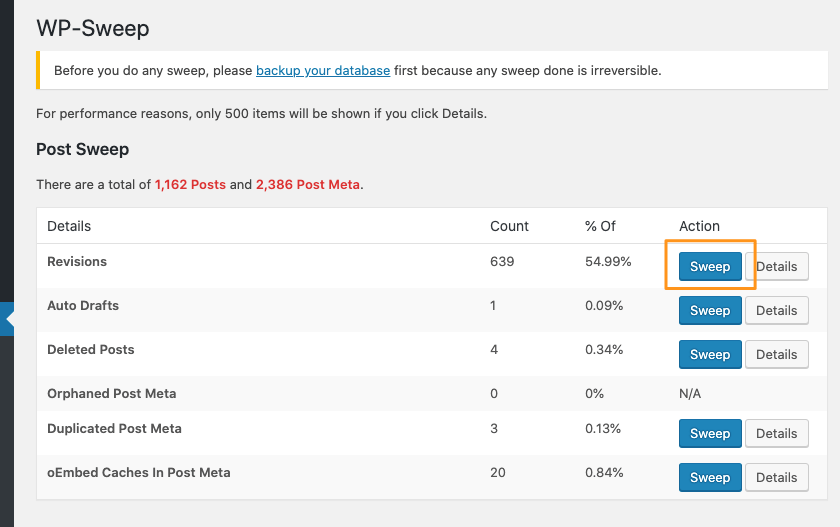Screen dimensions: 840x527
Task: View oEmbed Caches Details
Action: coord(776,478)
